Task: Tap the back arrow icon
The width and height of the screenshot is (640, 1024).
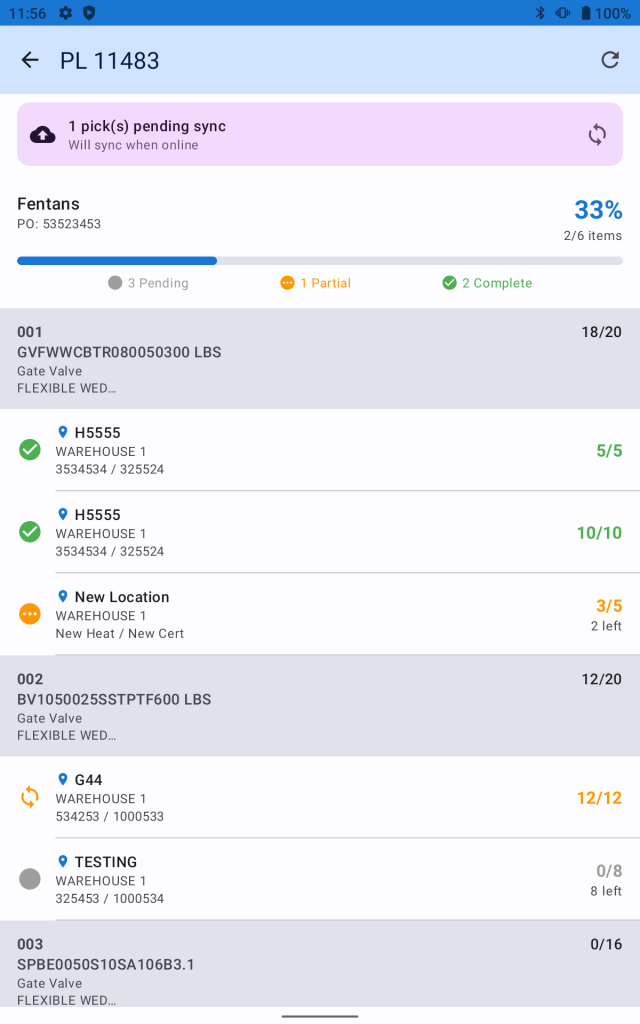Action: pyautogui.click(x=30, y=60)
